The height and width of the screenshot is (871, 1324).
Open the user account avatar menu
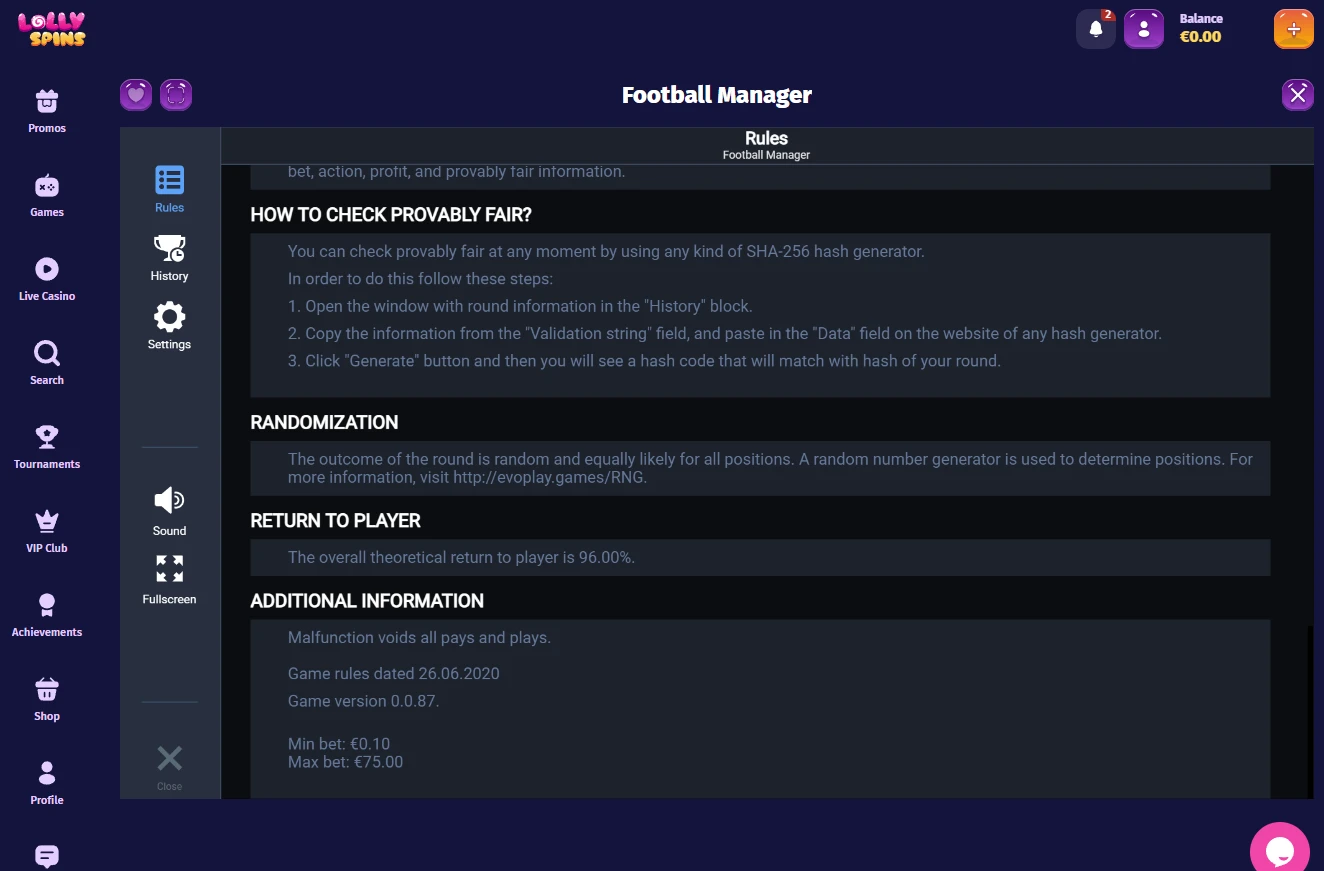point(1144,29)
